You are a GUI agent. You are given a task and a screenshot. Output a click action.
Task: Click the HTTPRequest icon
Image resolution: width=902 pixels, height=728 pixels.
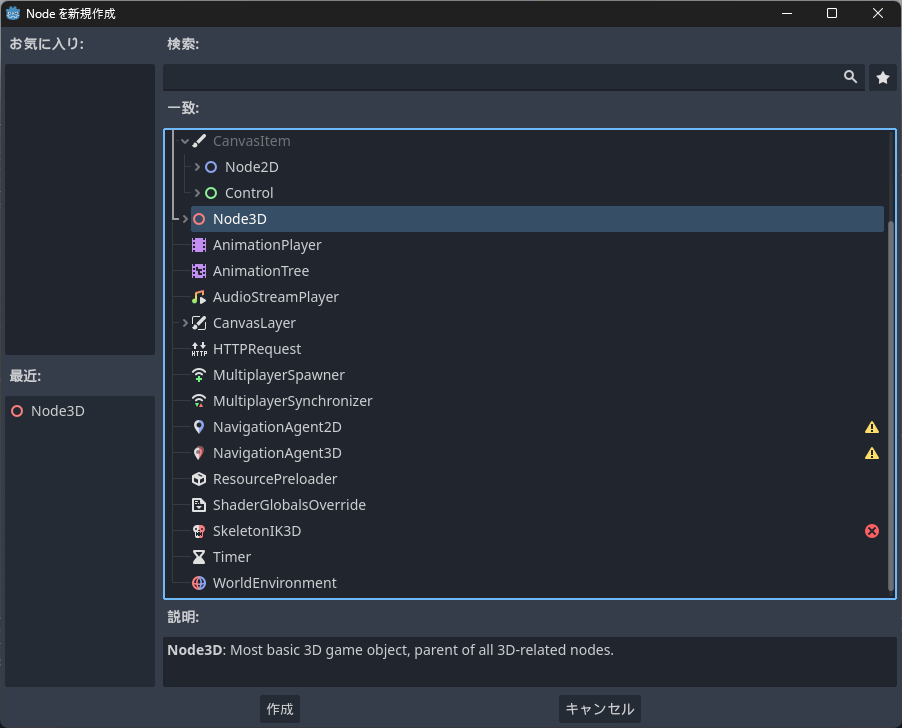(199, 349)
